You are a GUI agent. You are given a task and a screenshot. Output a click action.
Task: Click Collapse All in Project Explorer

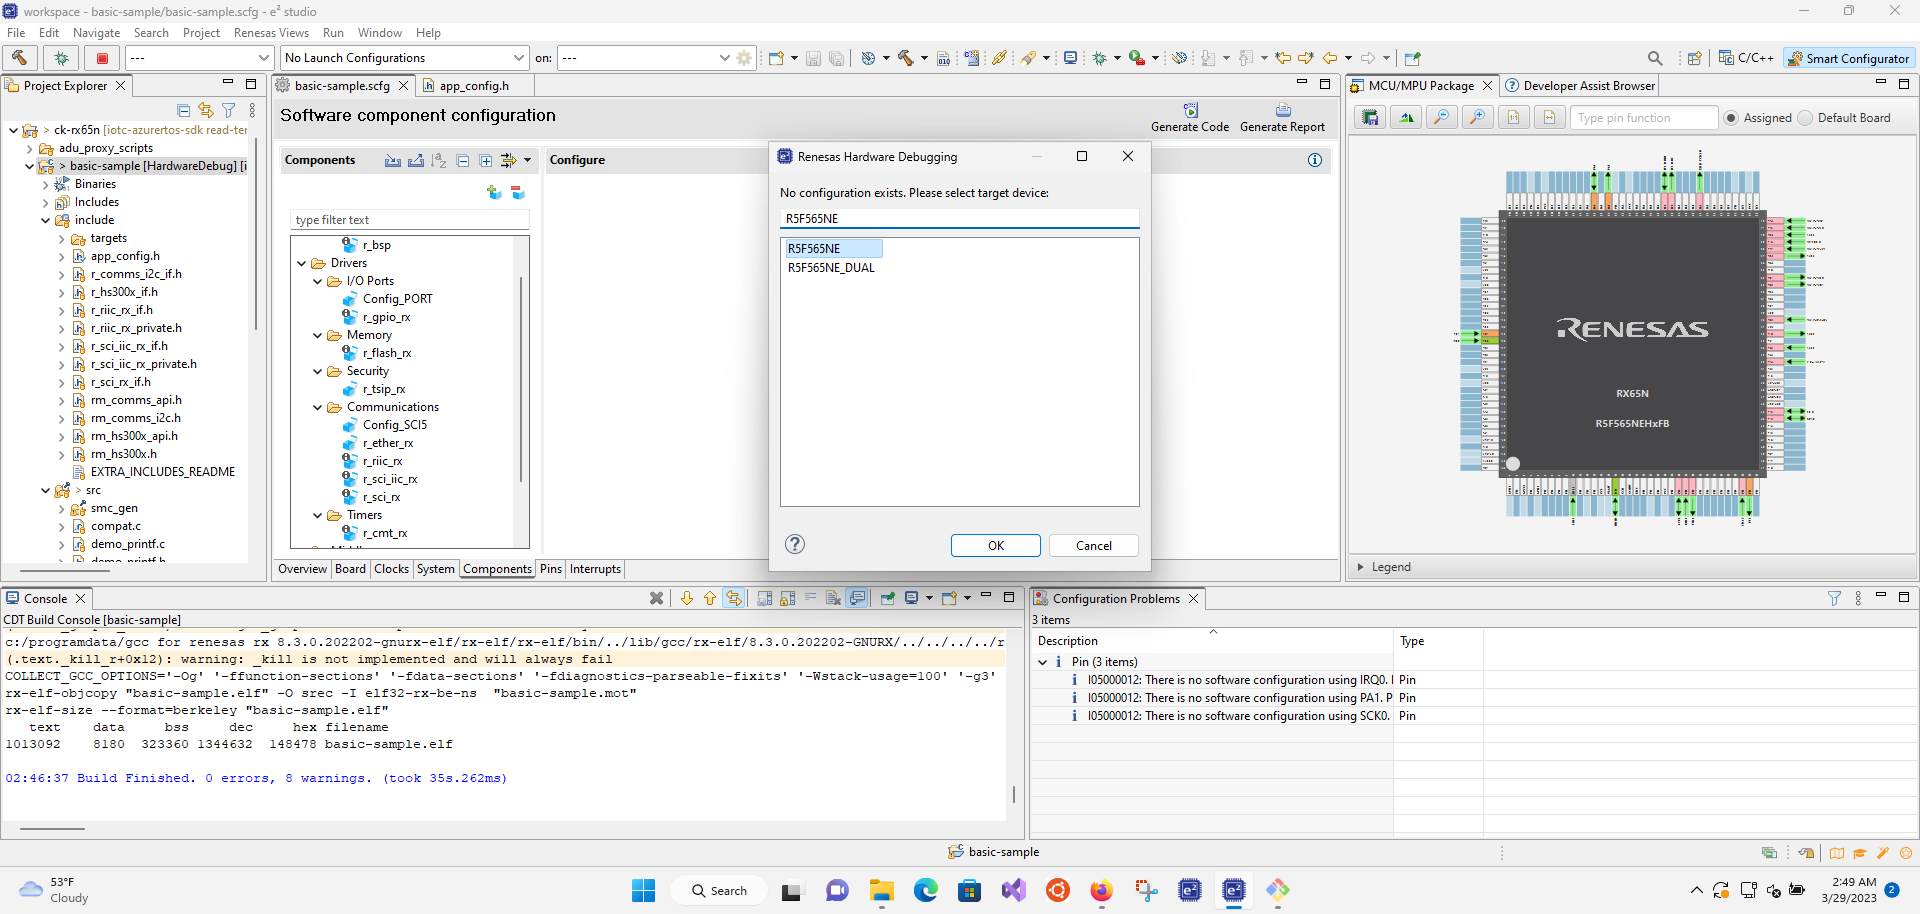(x=184, y=110)
